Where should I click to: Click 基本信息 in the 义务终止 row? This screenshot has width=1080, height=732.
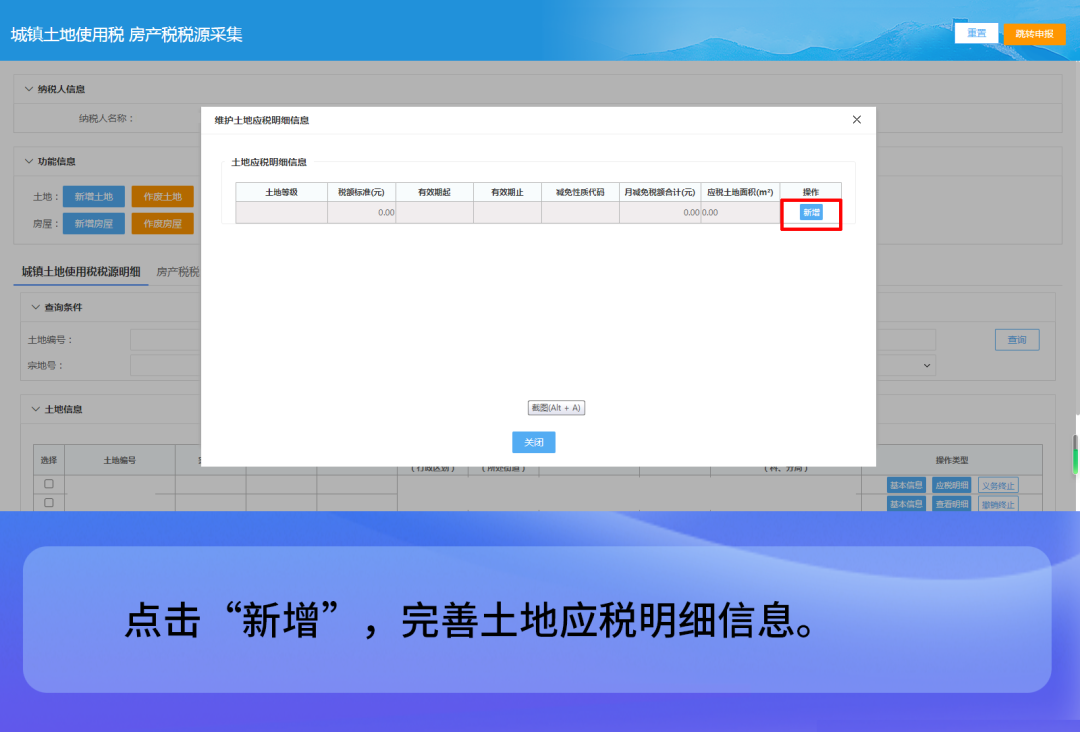(906, 485)
